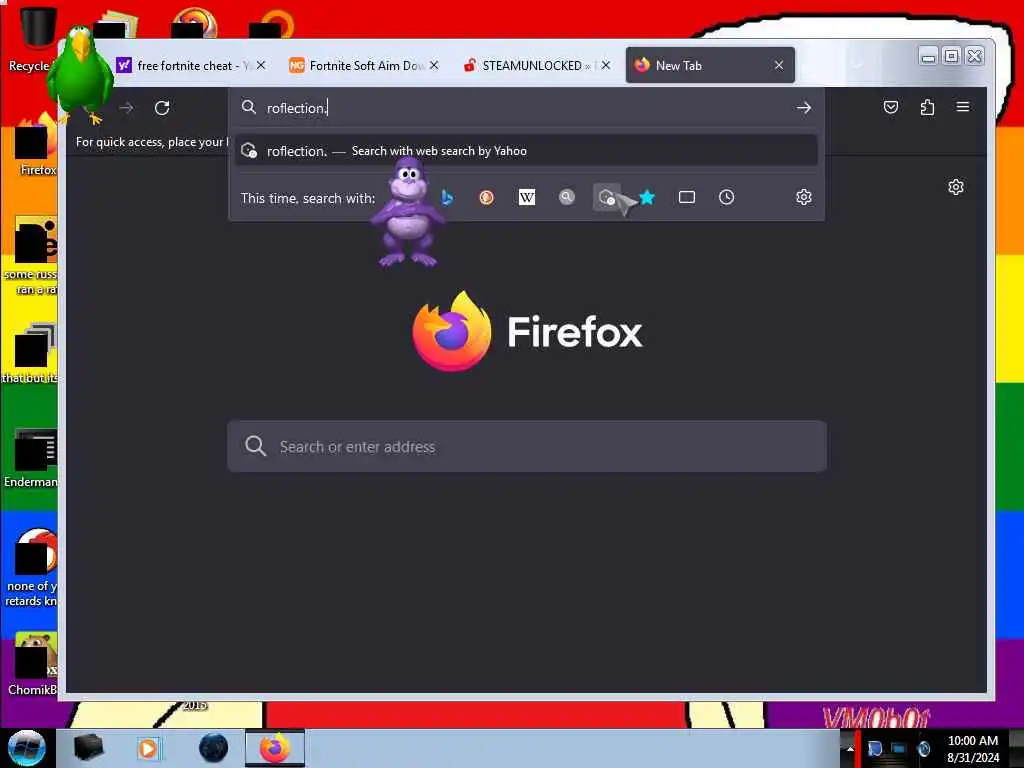Open the black box taskbar icon
The image size is (1024, 768).
pyautogui.click(x=88, y=748)
